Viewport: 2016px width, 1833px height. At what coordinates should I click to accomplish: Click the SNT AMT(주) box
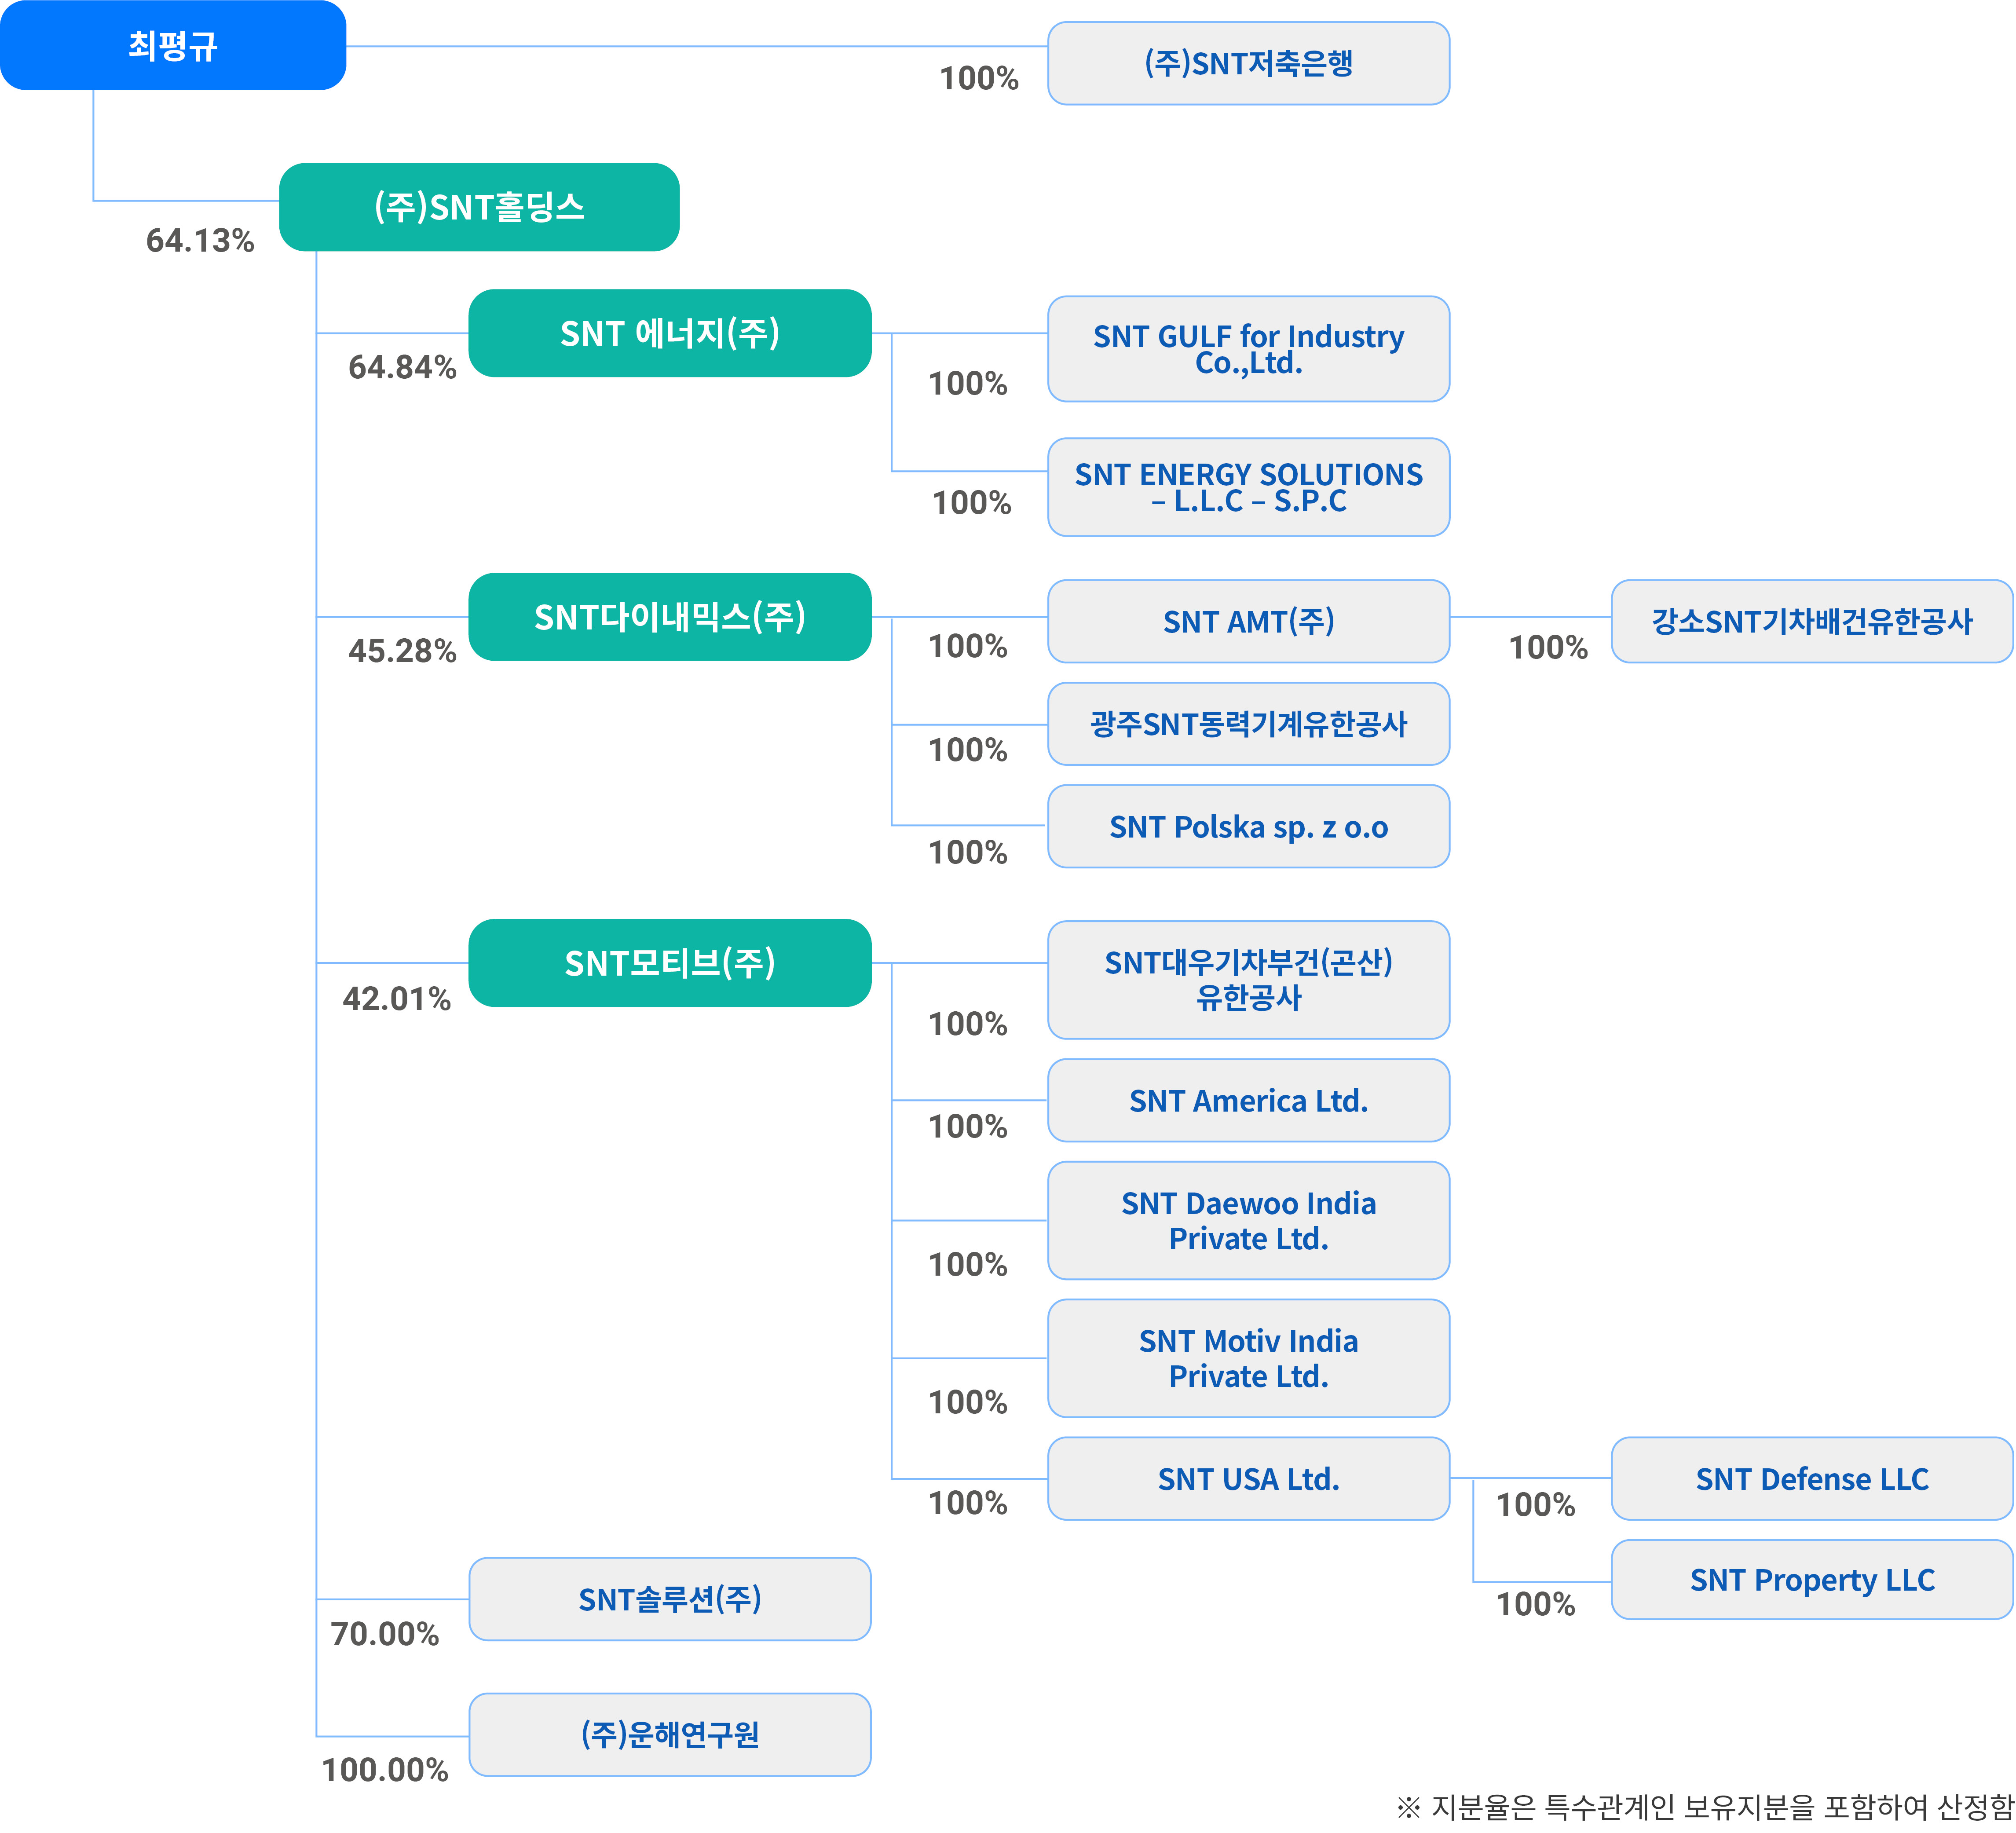click(1248, 621)
